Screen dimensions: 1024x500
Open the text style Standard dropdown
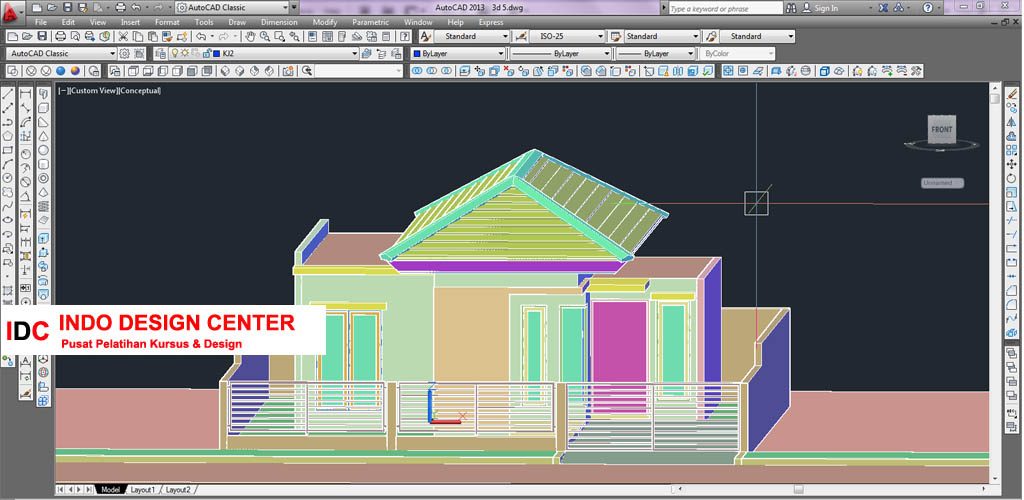coord(472,37)
